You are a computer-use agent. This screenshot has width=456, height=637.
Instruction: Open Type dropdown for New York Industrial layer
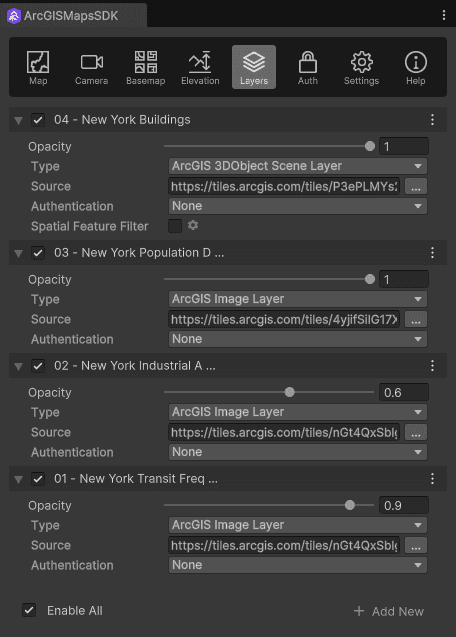point(297,412)
